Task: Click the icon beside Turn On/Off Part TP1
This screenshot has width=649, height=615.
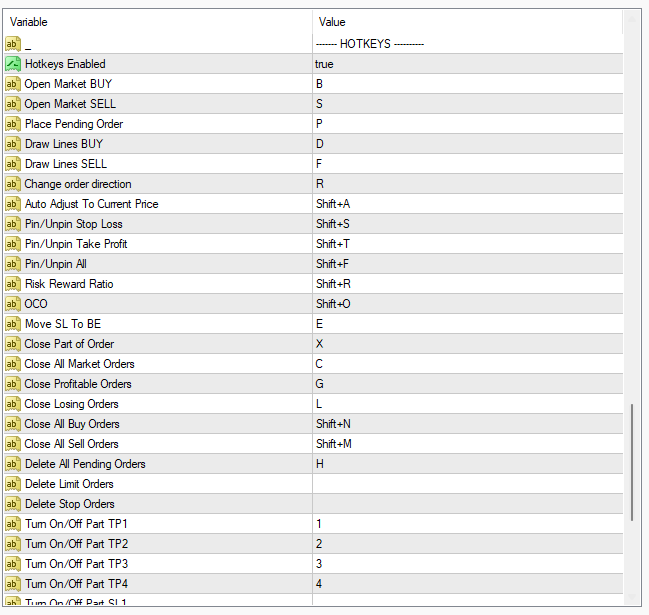Action: click(13, 524)
